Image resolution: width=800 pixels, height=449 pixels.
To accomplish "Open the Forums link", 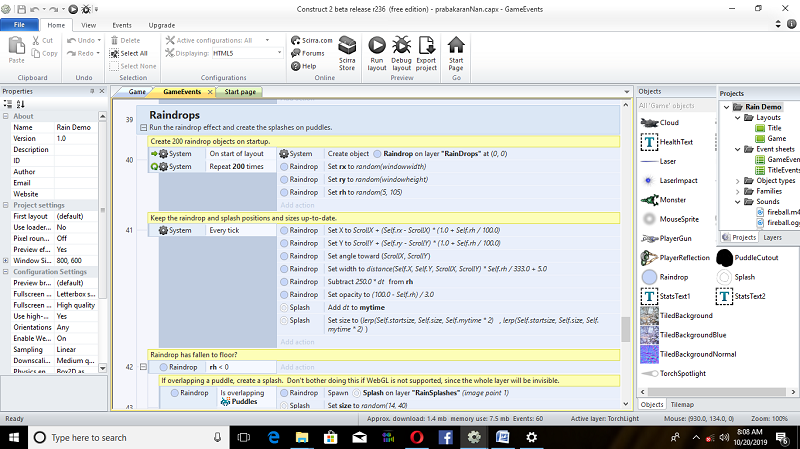I will 312,53.
